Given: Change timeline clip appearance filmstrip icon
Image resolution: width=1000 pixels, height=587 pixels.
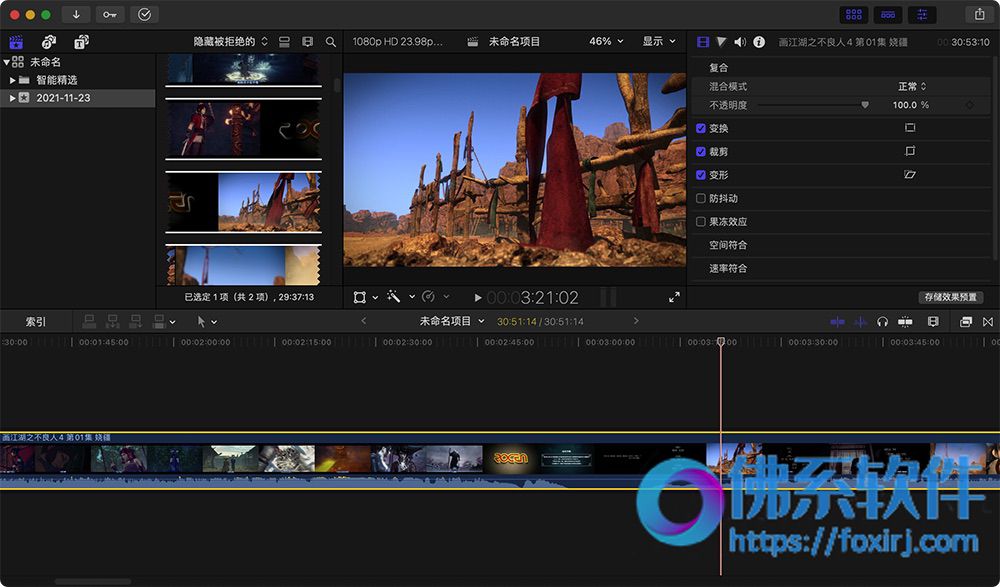Looking at the screenshot, I should pyautogui.click(x=933, y=322).
